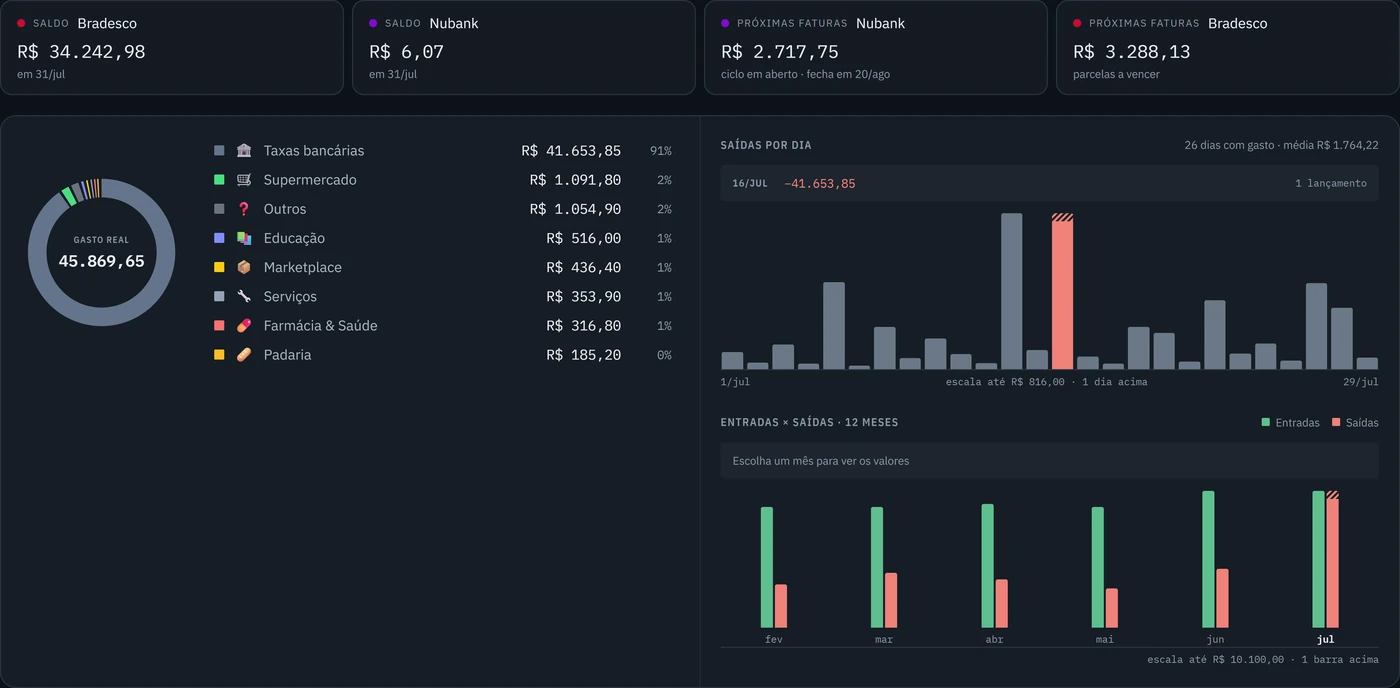The height and width of the screenshot is (688, 1400).
Task: Select the jul month in the 12 months chart
Action: tap(1325, 565)
